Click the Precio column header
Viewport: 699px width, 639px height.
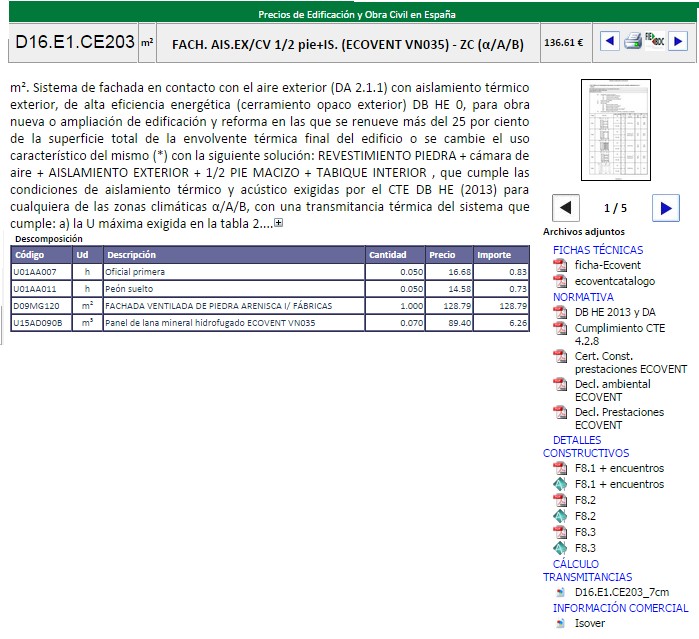pos(449,255)
